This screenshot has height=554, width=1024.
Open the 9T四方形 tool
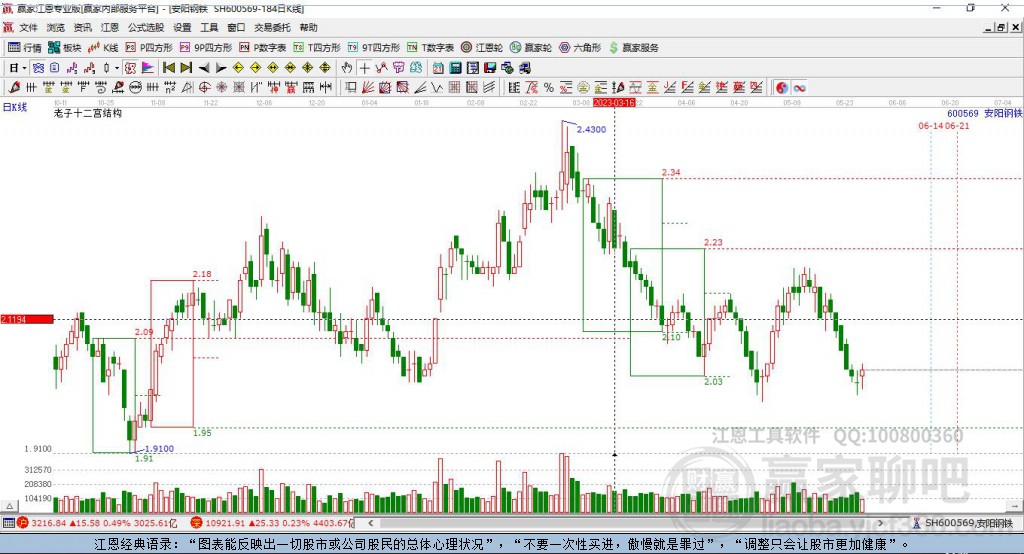(x=373, y=48)
